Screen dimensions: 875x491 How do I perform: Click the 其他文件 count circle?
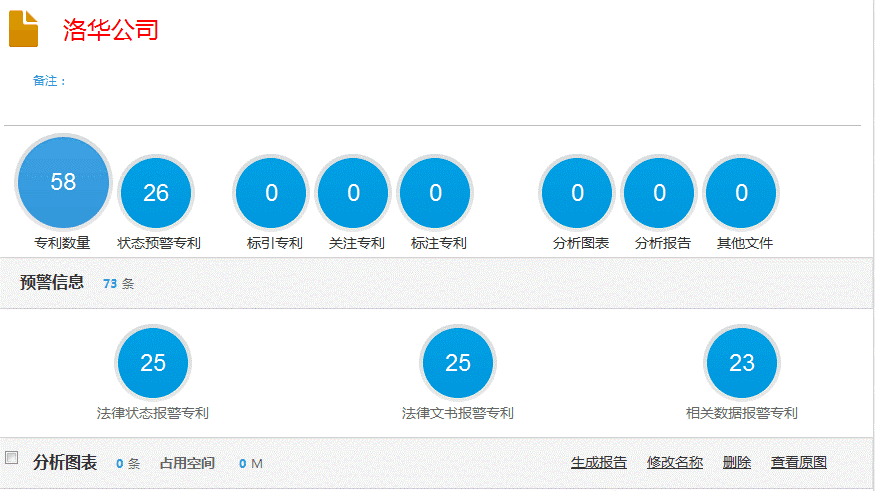pos(741,193)
